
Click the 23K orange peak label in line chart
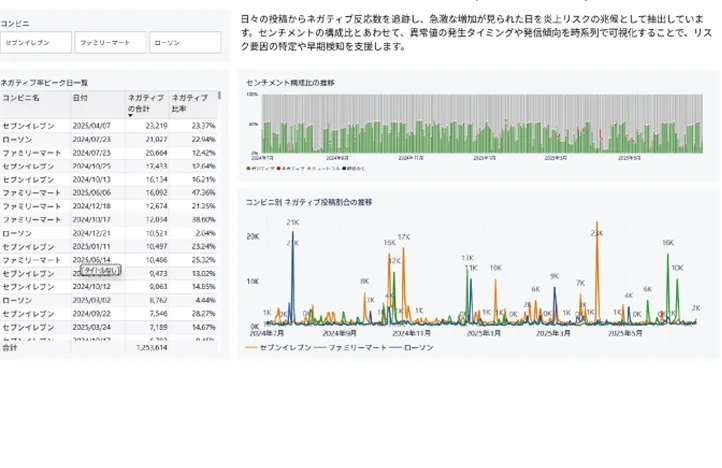[597, 234]
